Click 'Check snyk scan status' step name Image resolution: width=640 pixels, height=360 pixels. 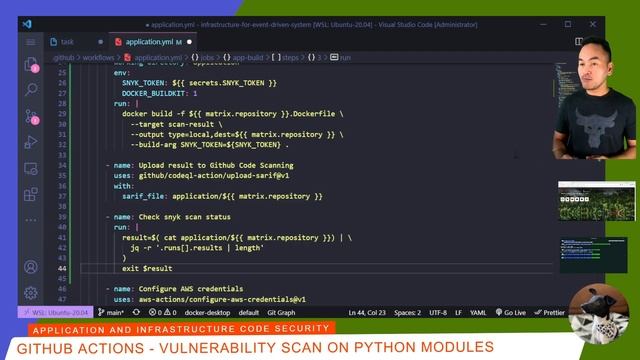point(184,217)
